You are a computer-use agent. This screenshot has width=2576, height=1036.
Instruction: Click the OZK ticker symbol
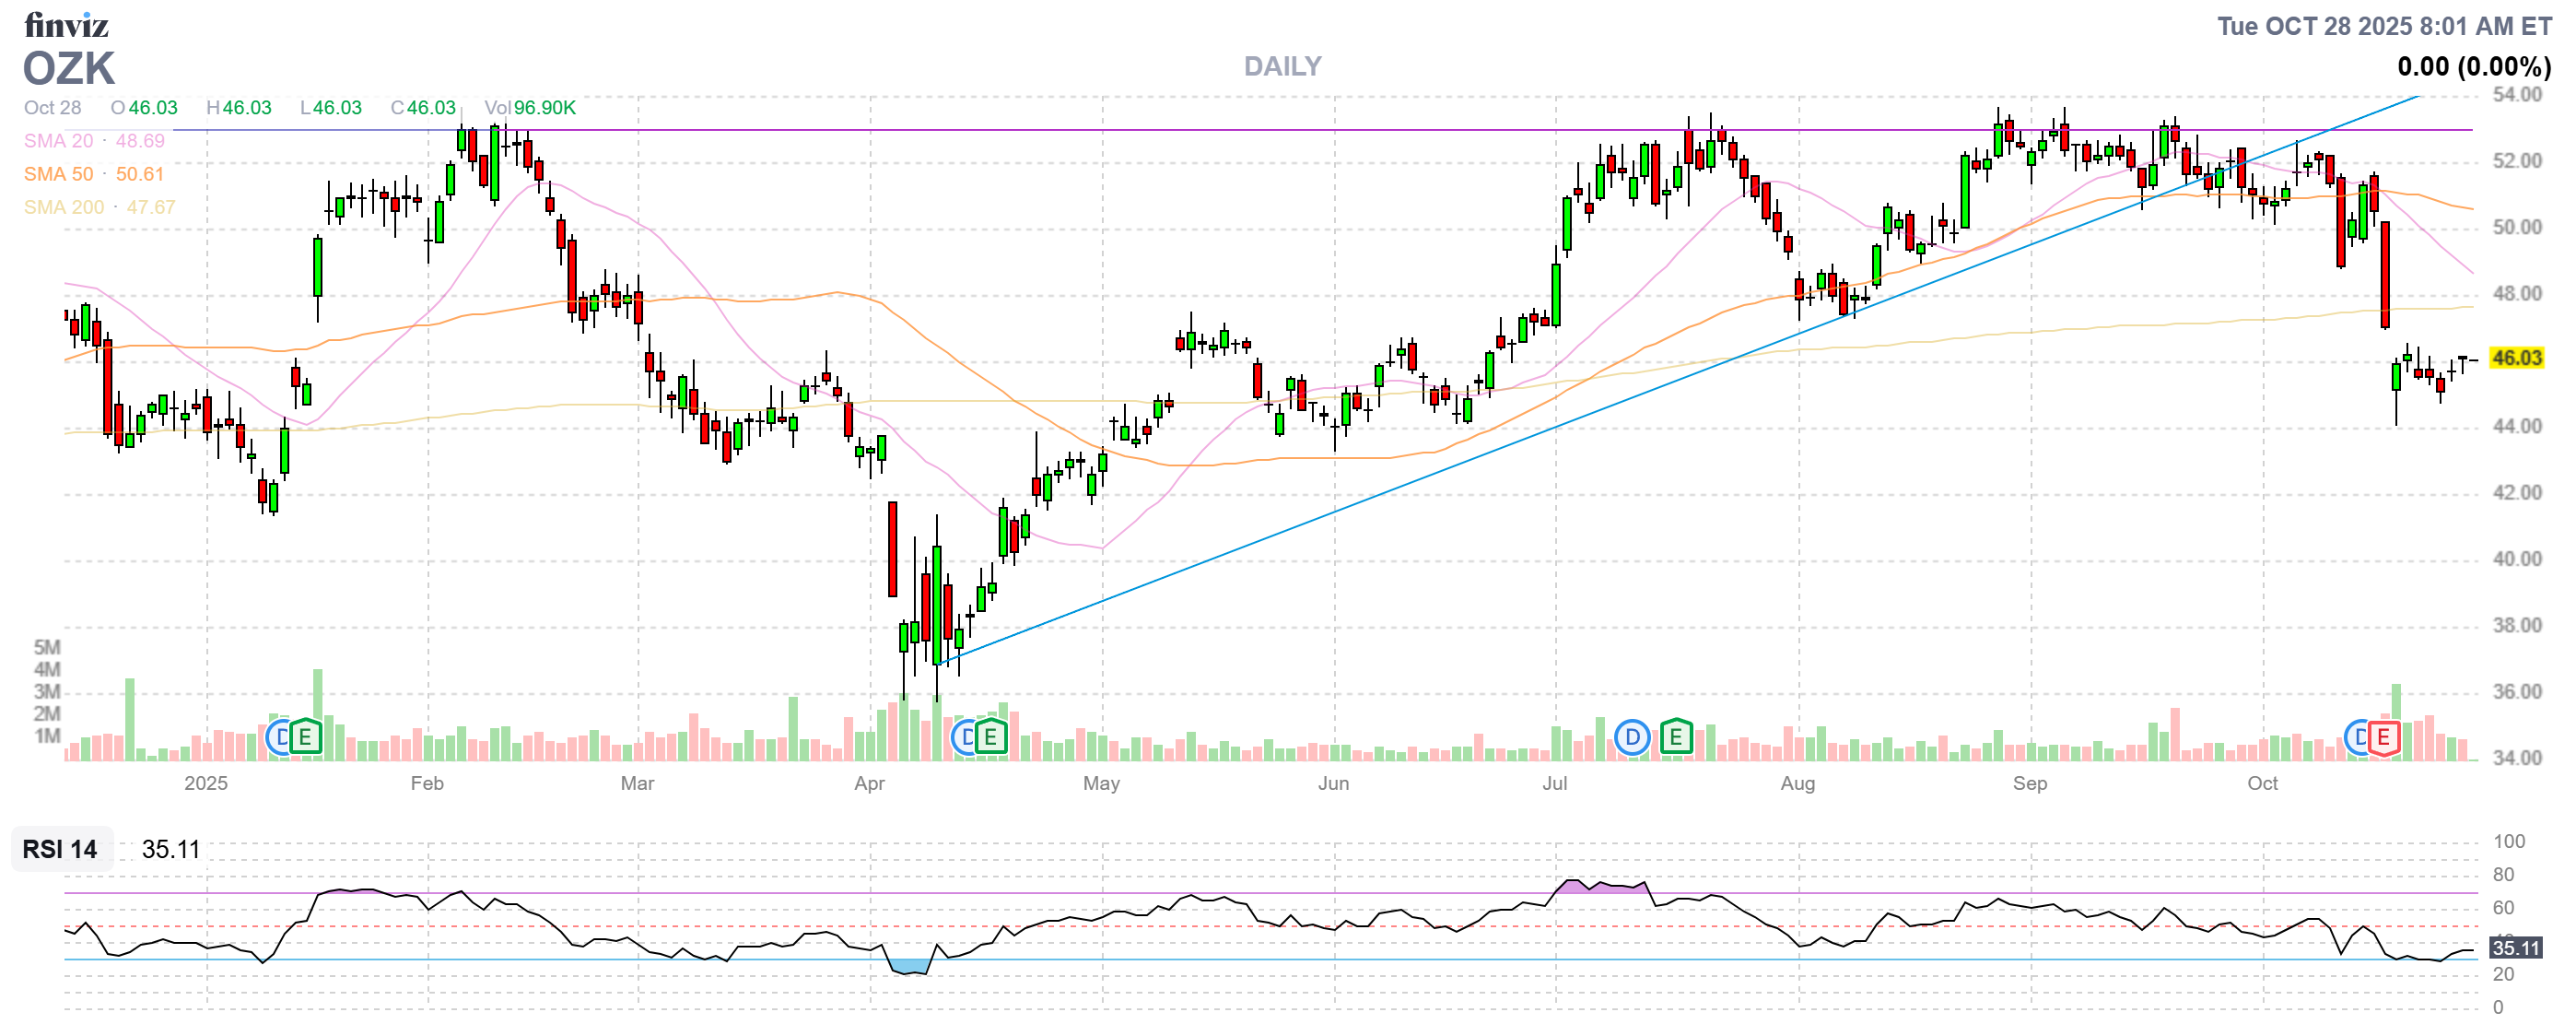coord(69,69)
